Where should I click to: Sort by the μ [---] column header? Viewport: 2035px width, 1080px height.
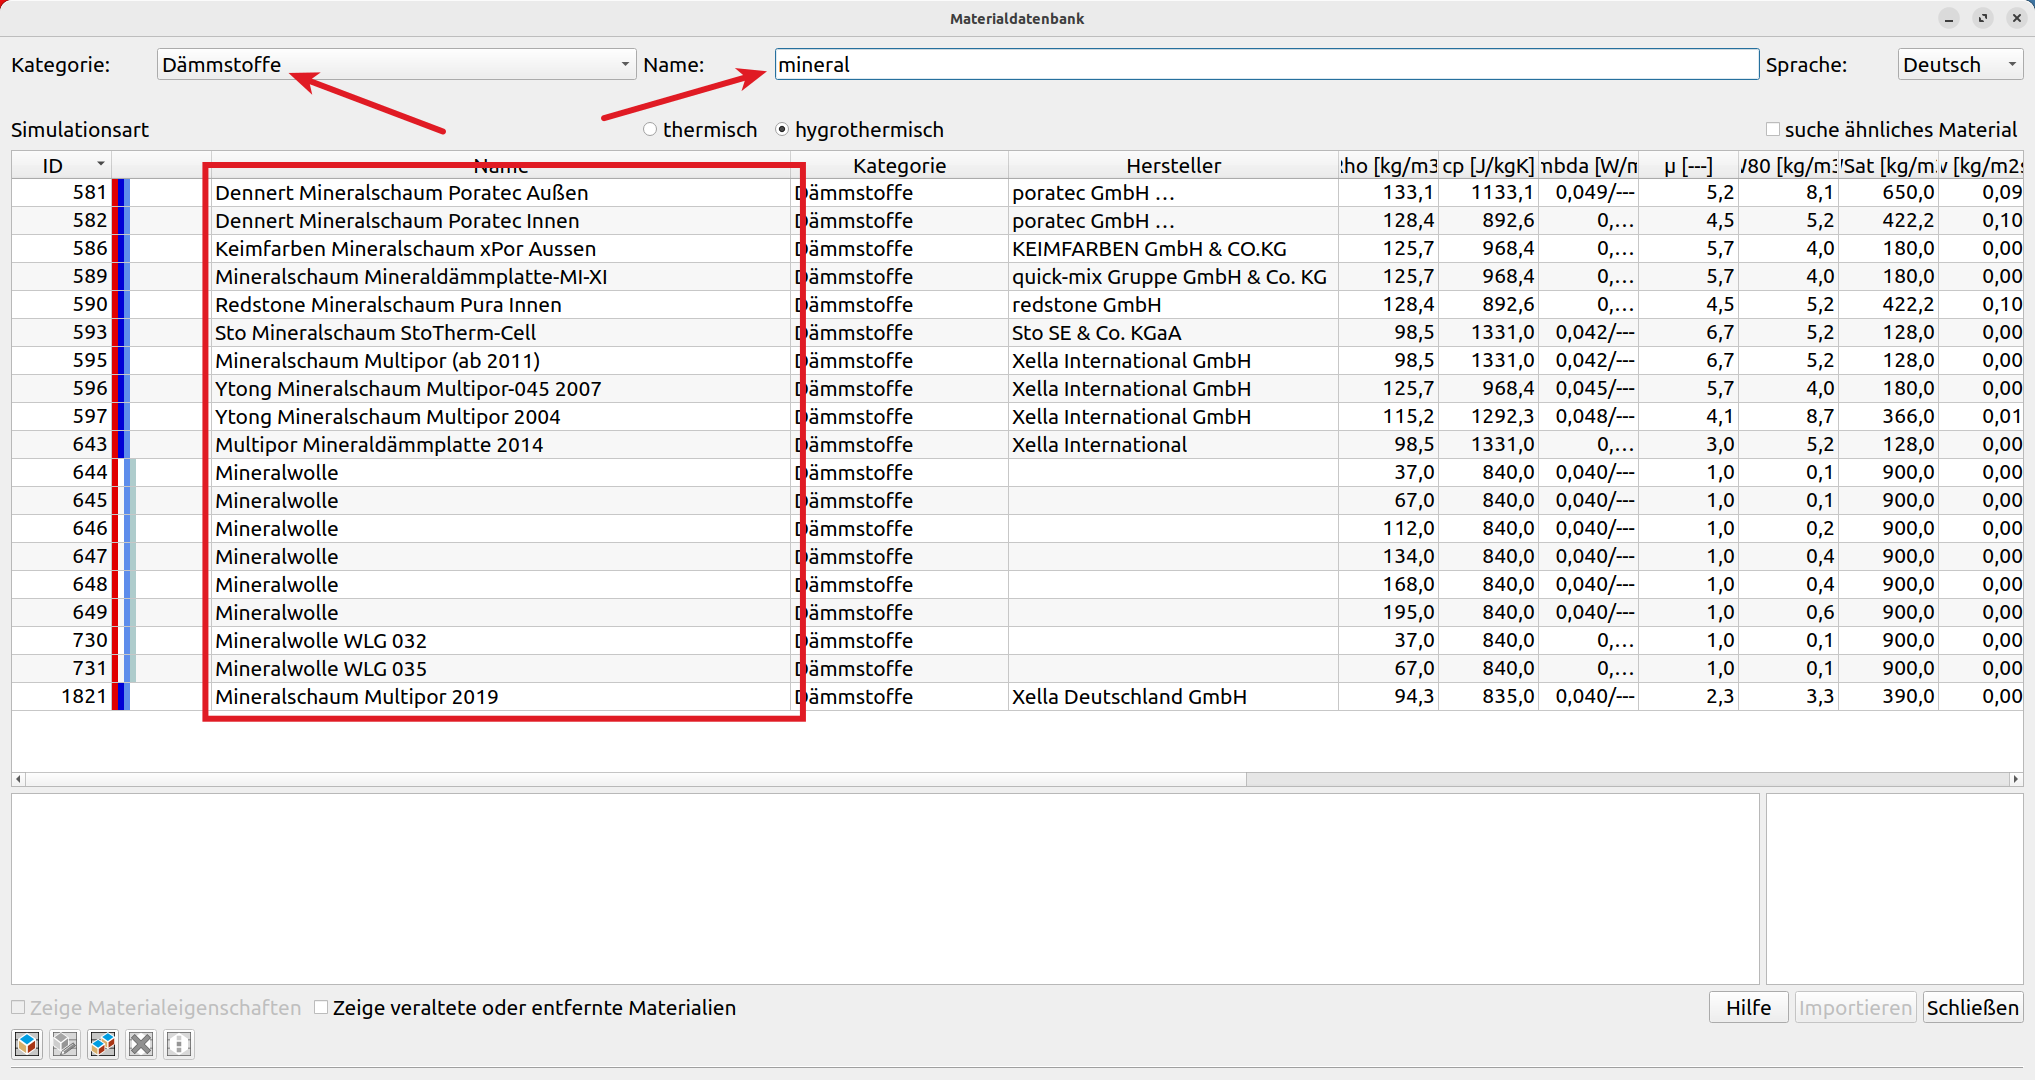point(1688,165)
